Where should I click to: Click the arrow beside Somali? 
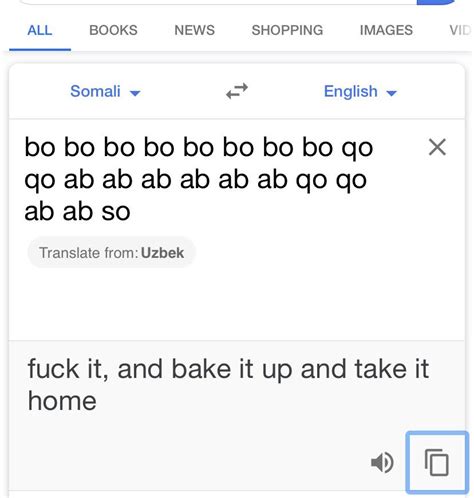point(135,93)
